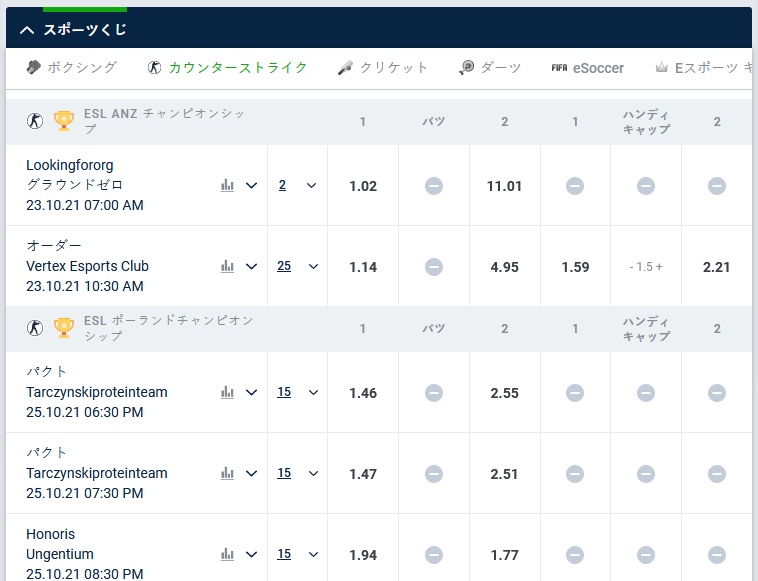This screenshot has width=758, height=581.
Task: Open markets dropdown for 07:30 PM match
Action: (x=313, y=473)
